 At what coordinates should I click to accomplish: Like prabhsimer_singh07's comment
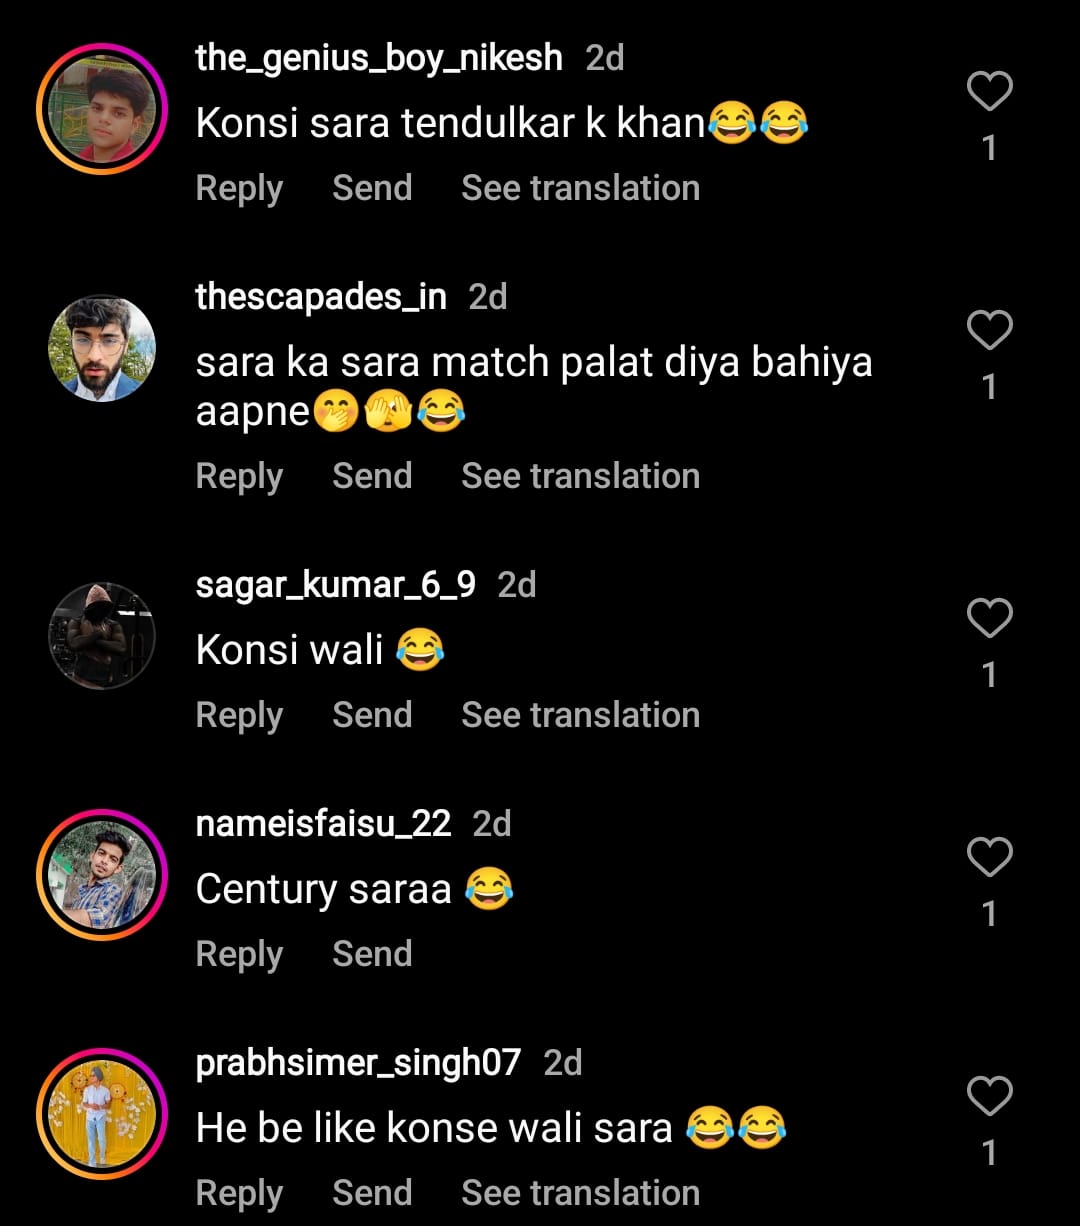point(989,1097)
